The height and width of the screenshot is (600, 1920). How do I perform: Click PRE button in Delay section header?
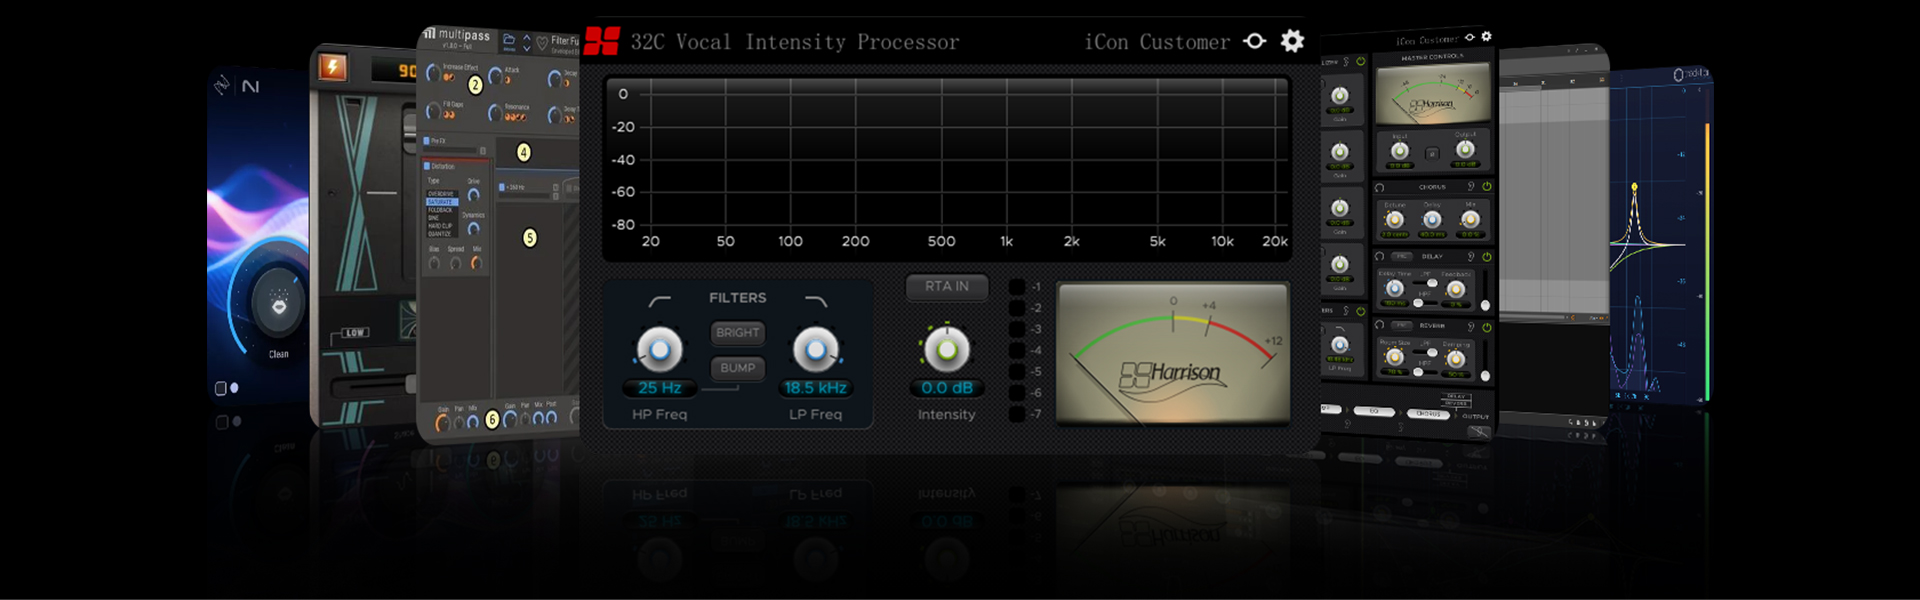pyautogui.click(x=1403, y=257)
